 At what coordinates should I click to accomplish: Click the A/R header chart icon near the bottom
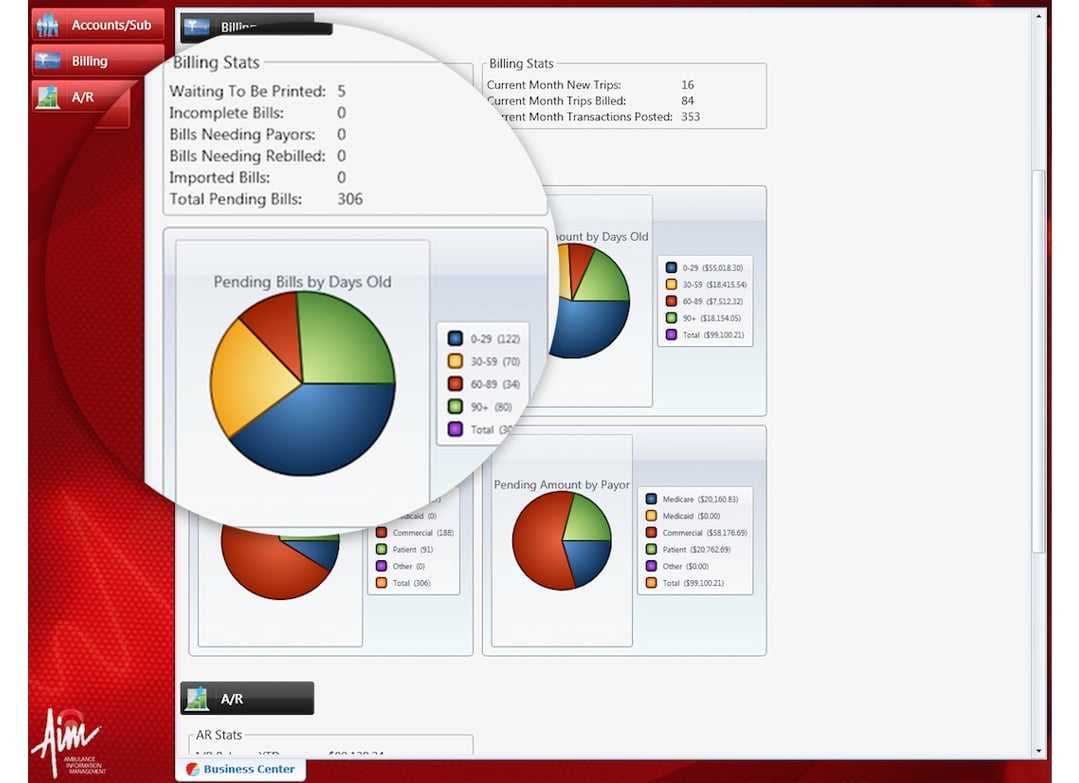coord(195,697)
